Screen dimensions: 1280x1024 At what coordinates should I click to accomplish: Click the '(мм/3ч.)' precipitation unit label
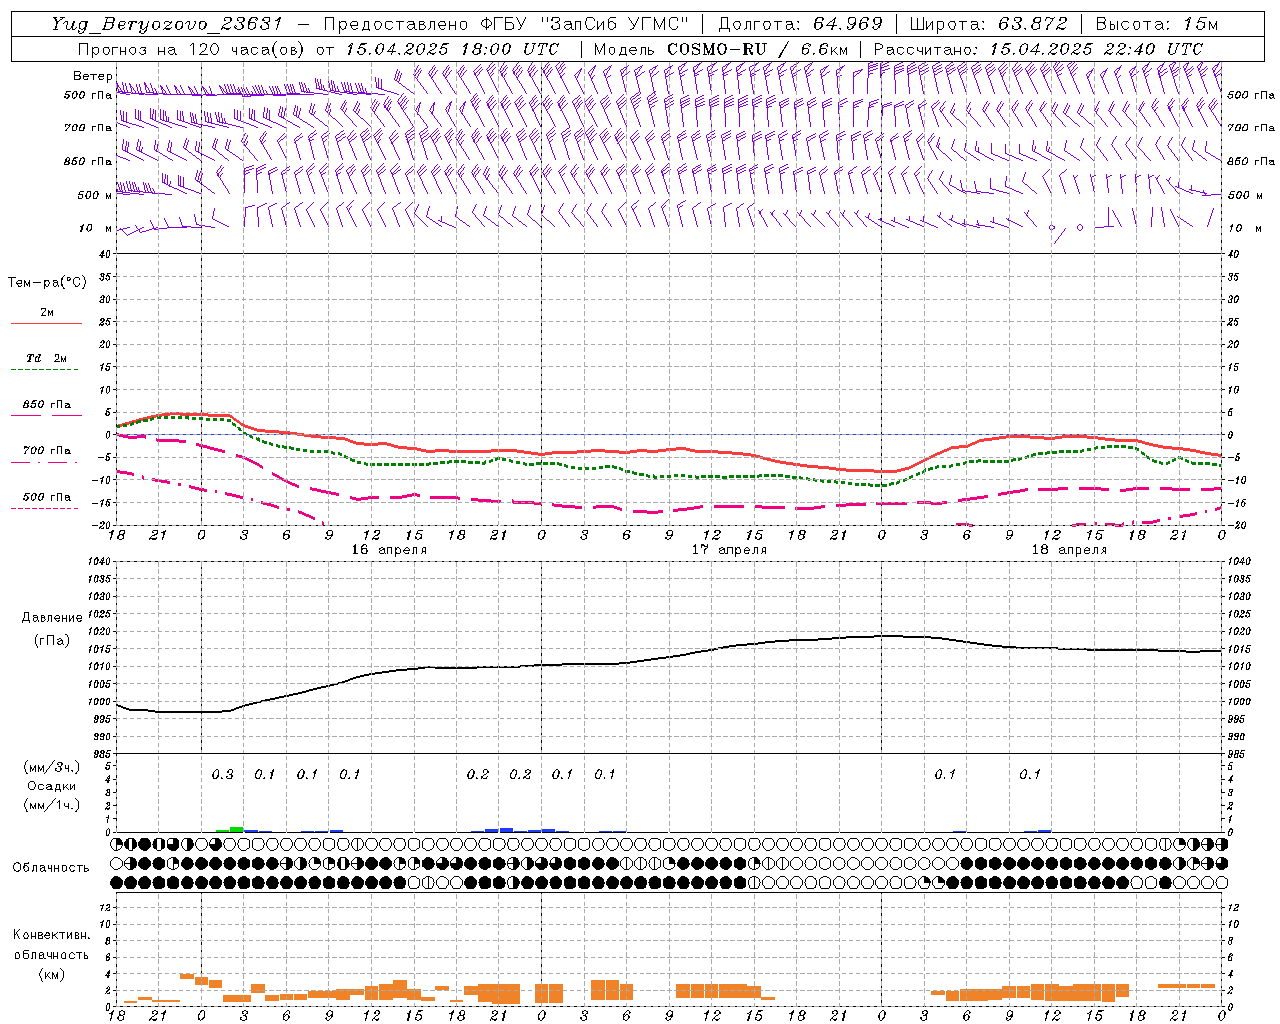coord(52,768)
